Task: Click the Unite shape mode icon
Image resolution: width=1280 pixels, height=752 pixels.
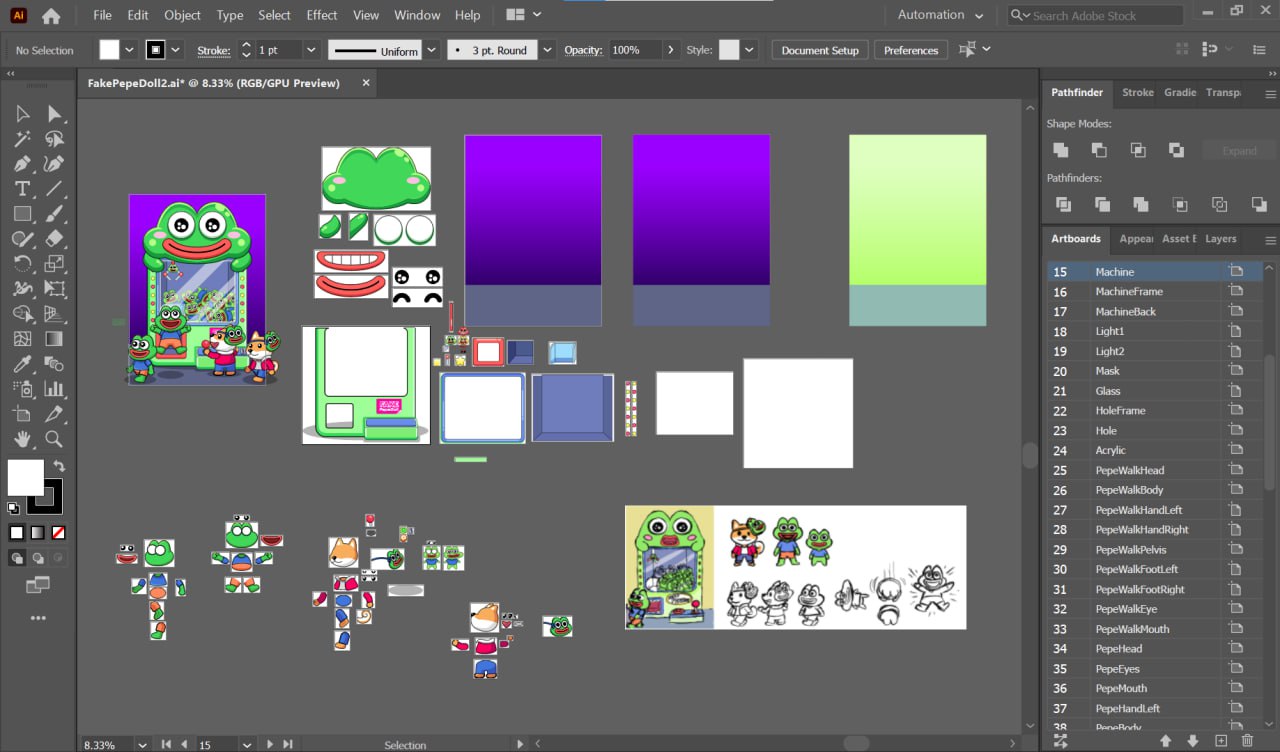Action: click(1061, 150)
